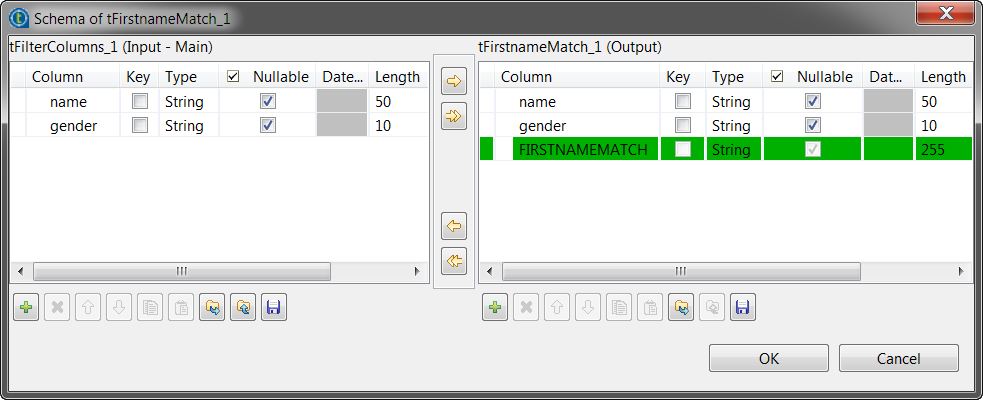The height and width of the screenshot is (400, 983).
Task: Open Type dropdown for output gender row
Action: (733, 125)
